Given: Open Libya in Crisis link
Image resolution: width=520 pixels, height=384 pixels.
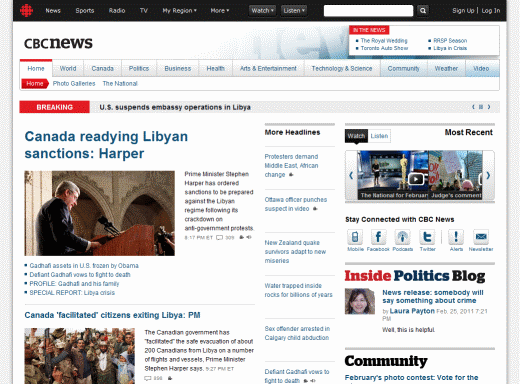Looking at the screenshot, I should (x=450, y=48).
